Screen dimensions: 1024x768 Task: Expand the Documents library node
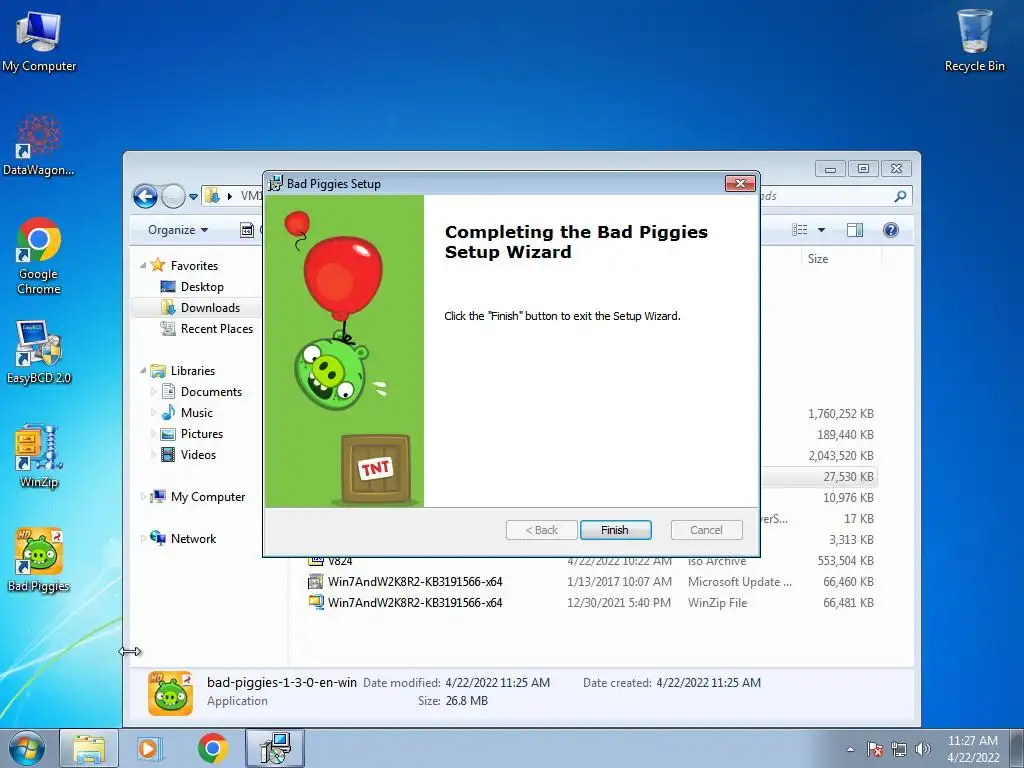pos(153,392)
